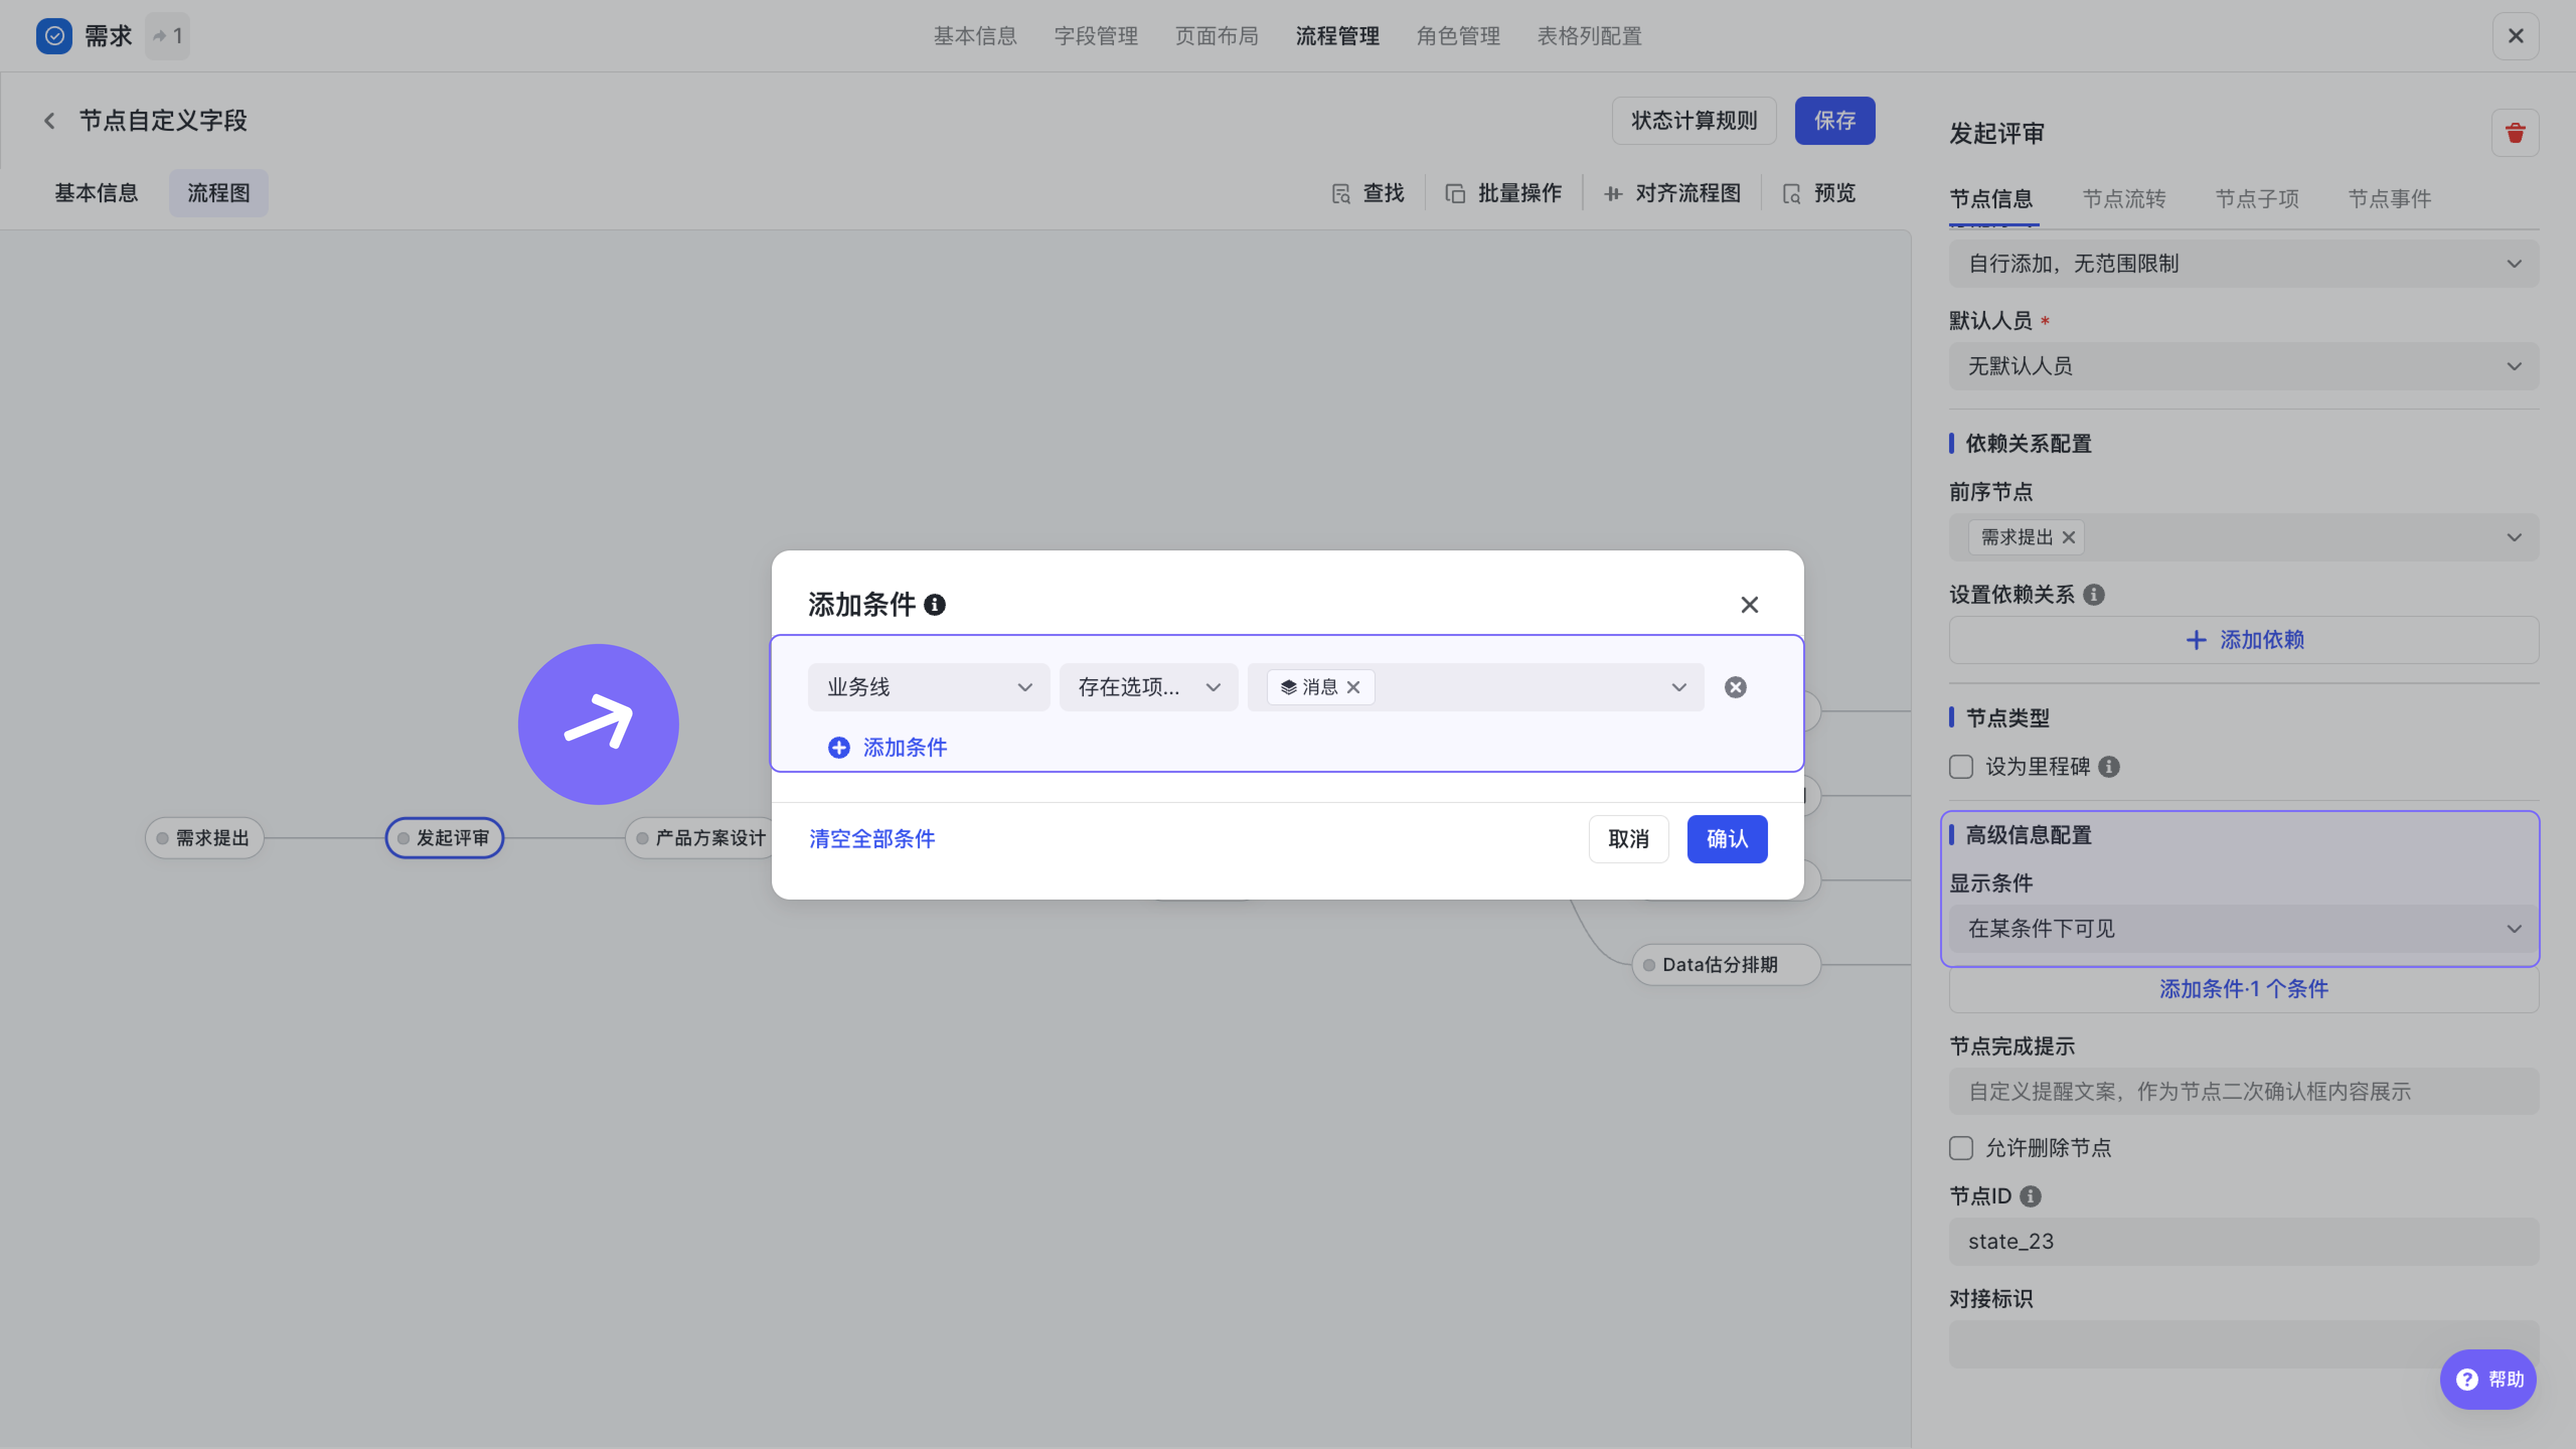Click the info icon beside 添加条件 title
Image resolution: width=2576 pixels, height=1449 pixels.
pos(934,605)
